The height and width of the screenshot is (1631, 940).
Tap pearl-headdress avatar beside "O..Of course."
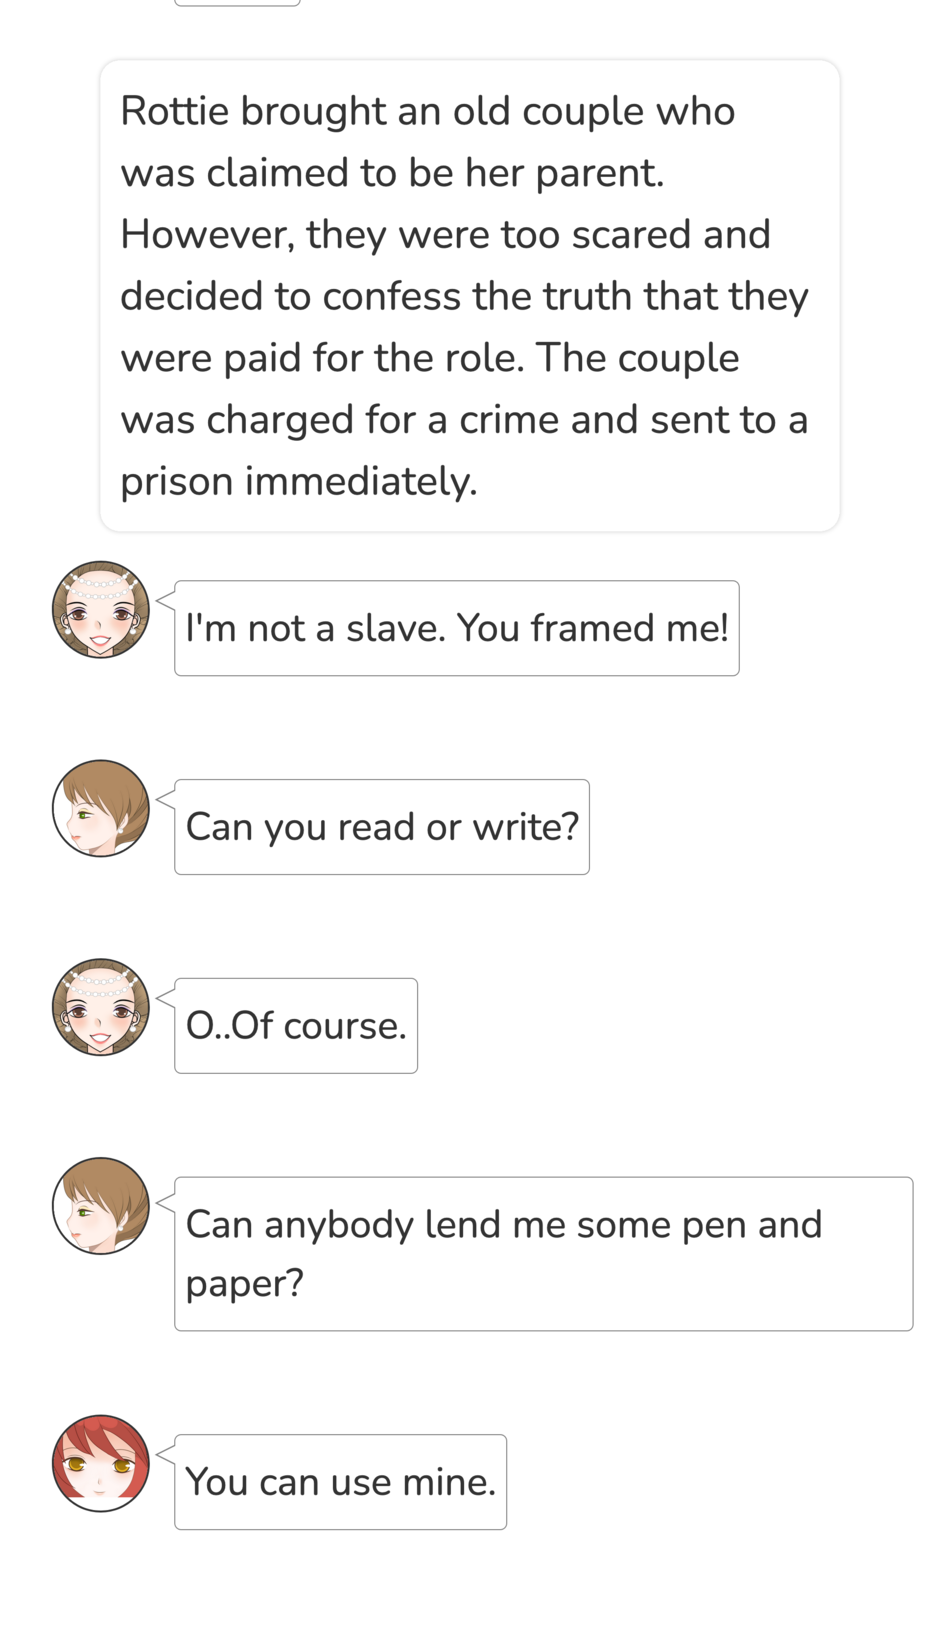pos(100,1007)
